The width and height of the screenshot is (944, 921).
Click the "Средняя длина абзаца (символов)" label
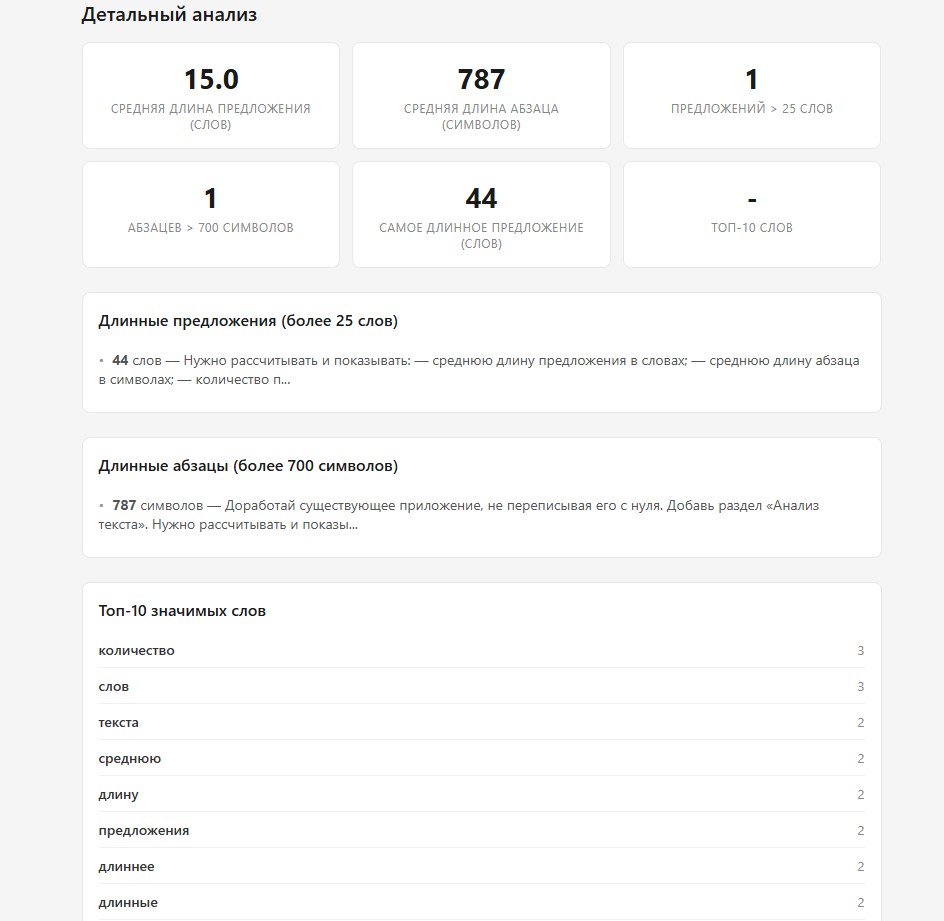click(482, 116)
